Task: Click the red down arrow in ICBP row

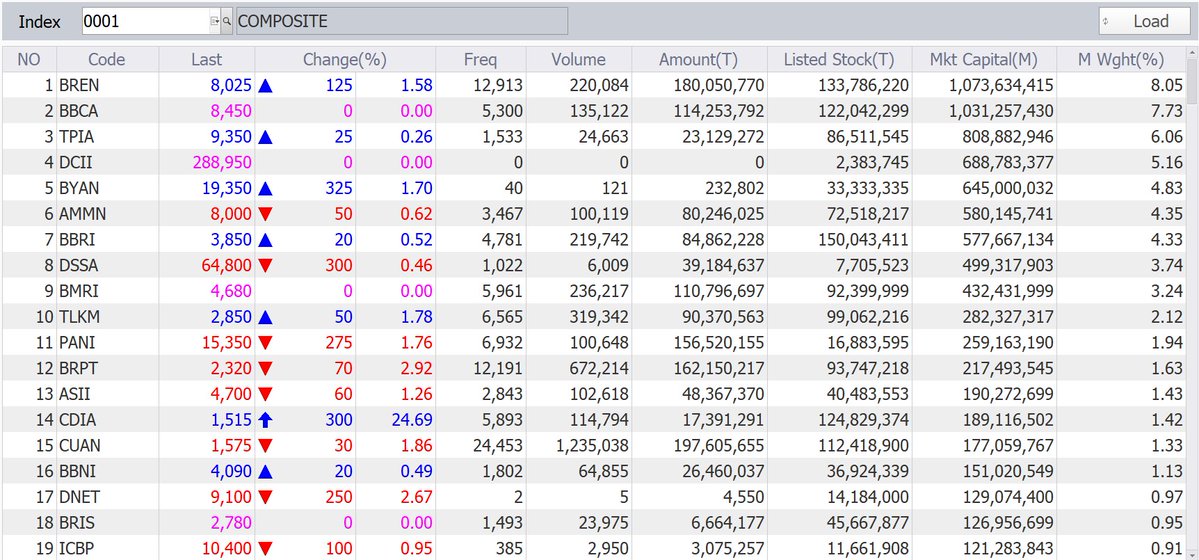Action: [x=265, y=549]
